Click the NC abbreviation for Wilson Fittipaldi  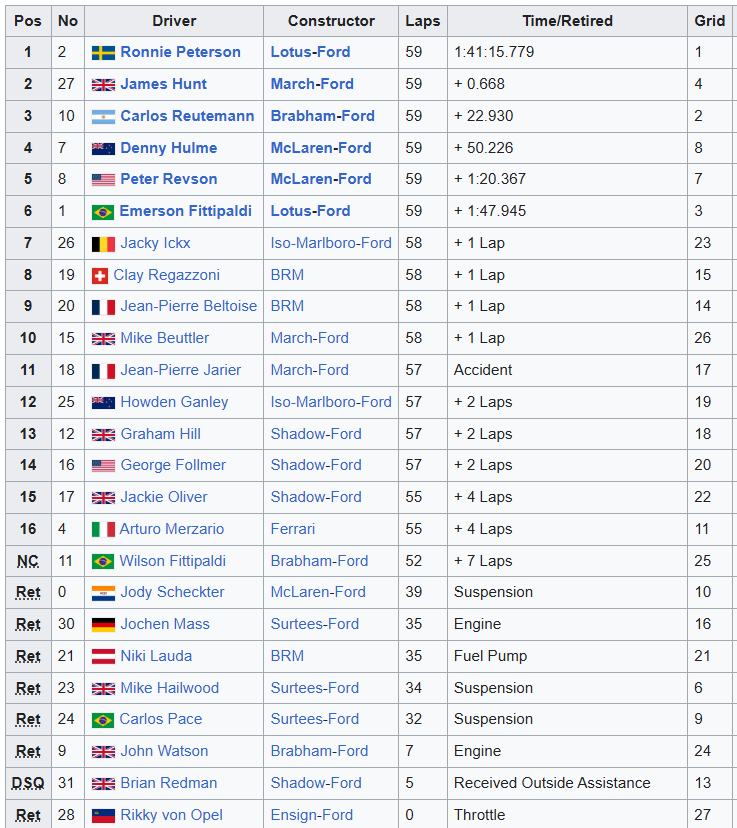(28, 561)
